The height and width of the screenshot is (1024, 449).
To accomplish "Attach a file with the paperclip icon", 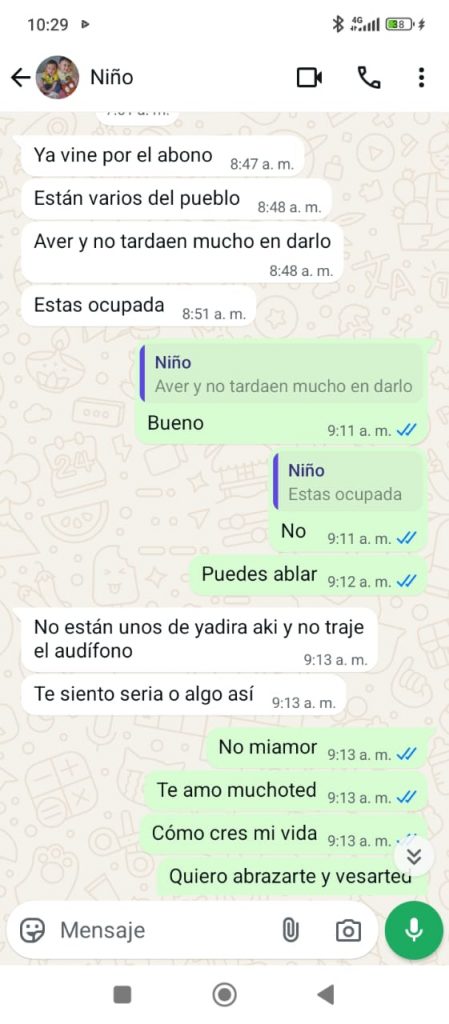I will tap(290, 930).
